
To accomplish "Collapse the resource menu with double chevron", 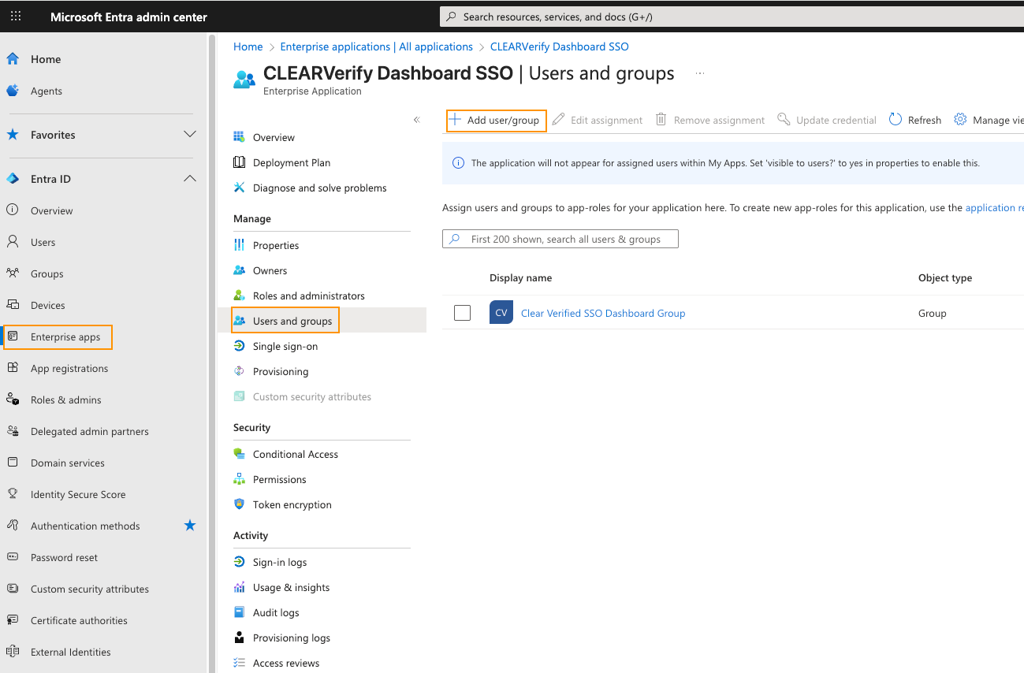I will [417, 119].
